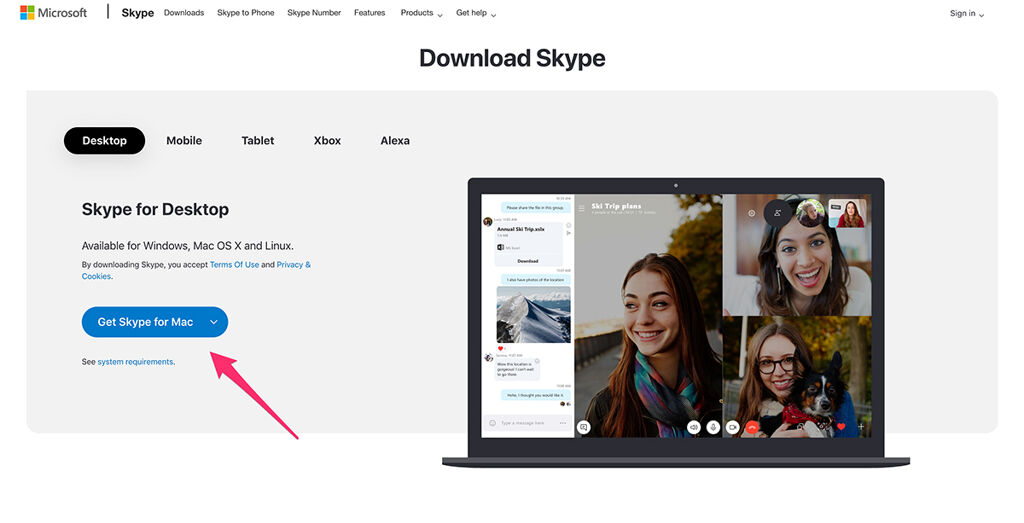Click the red heart reaction icon in illustration

click(841, 426)
